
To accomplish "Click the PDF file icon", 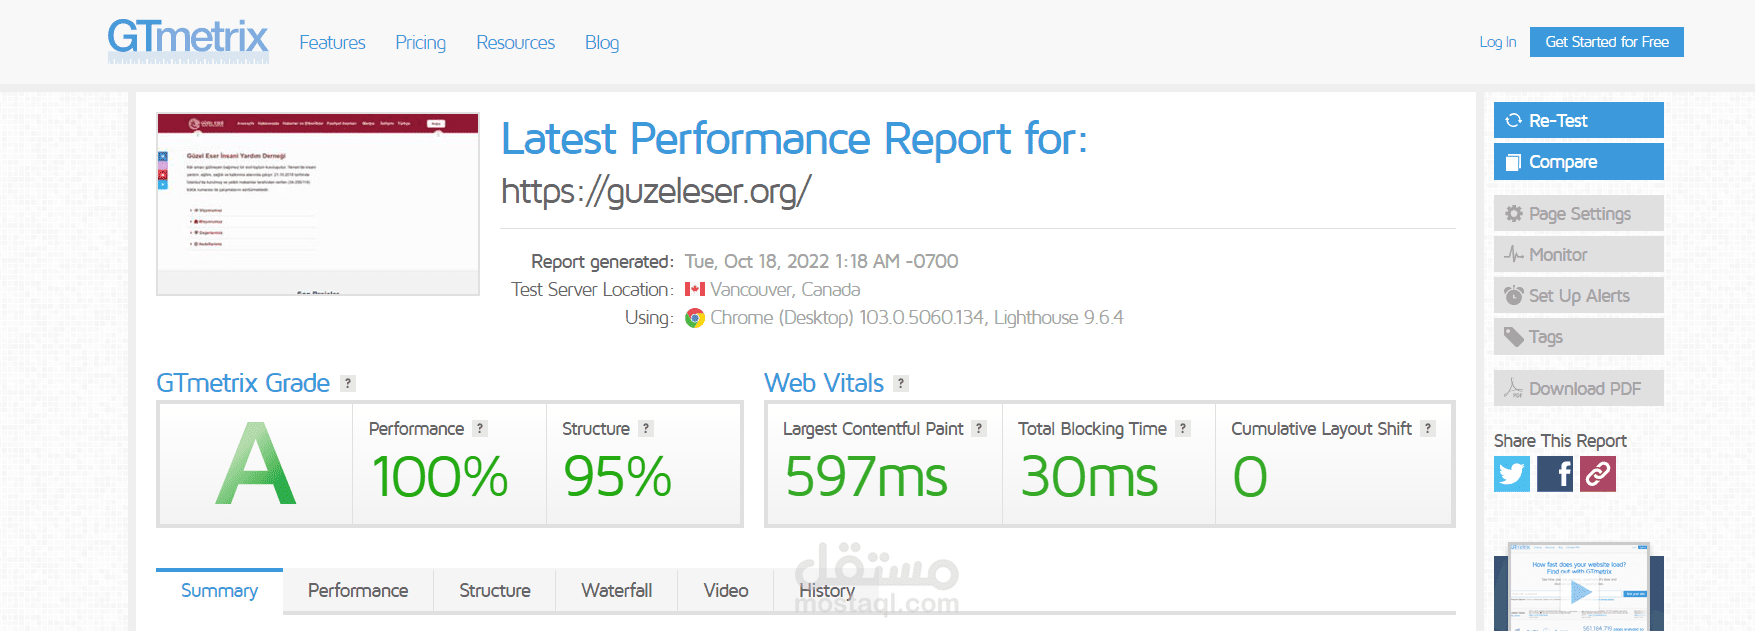I will (1514, 389).
